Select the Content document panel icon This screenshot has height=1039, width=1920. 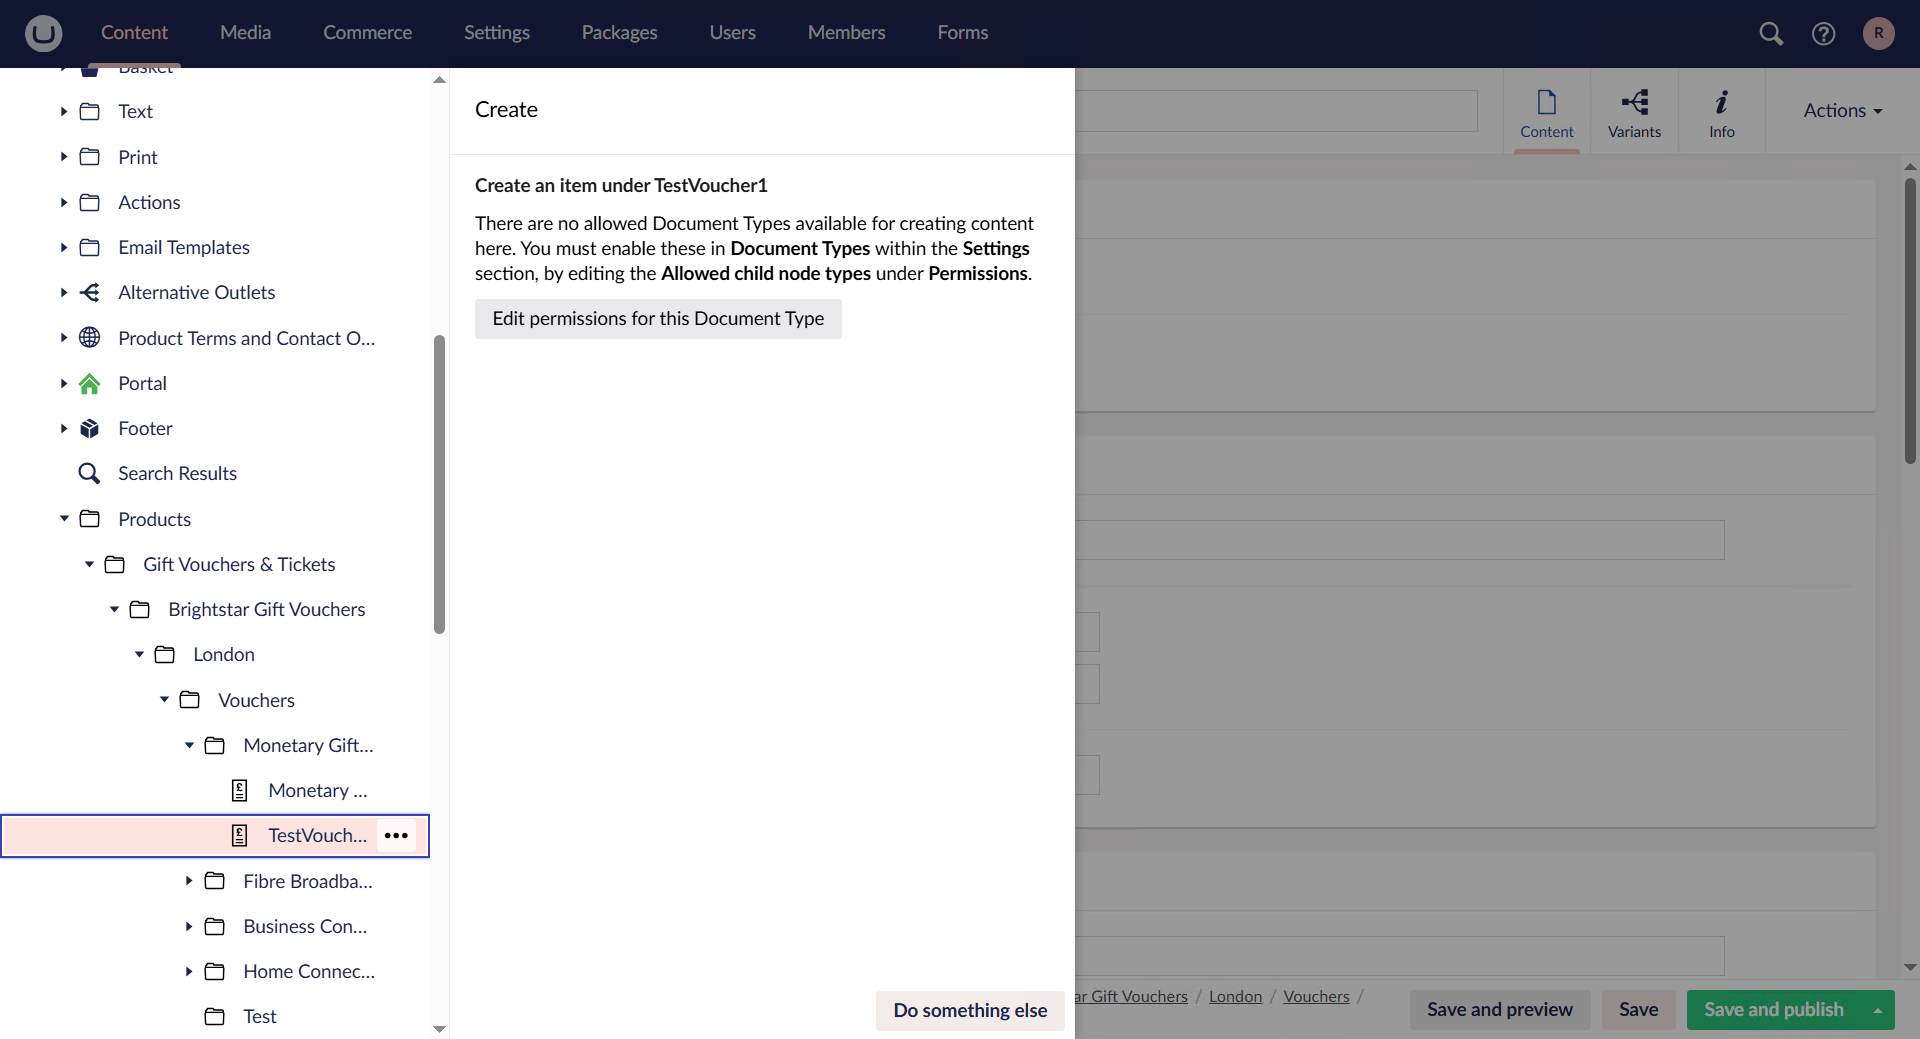1546,110
